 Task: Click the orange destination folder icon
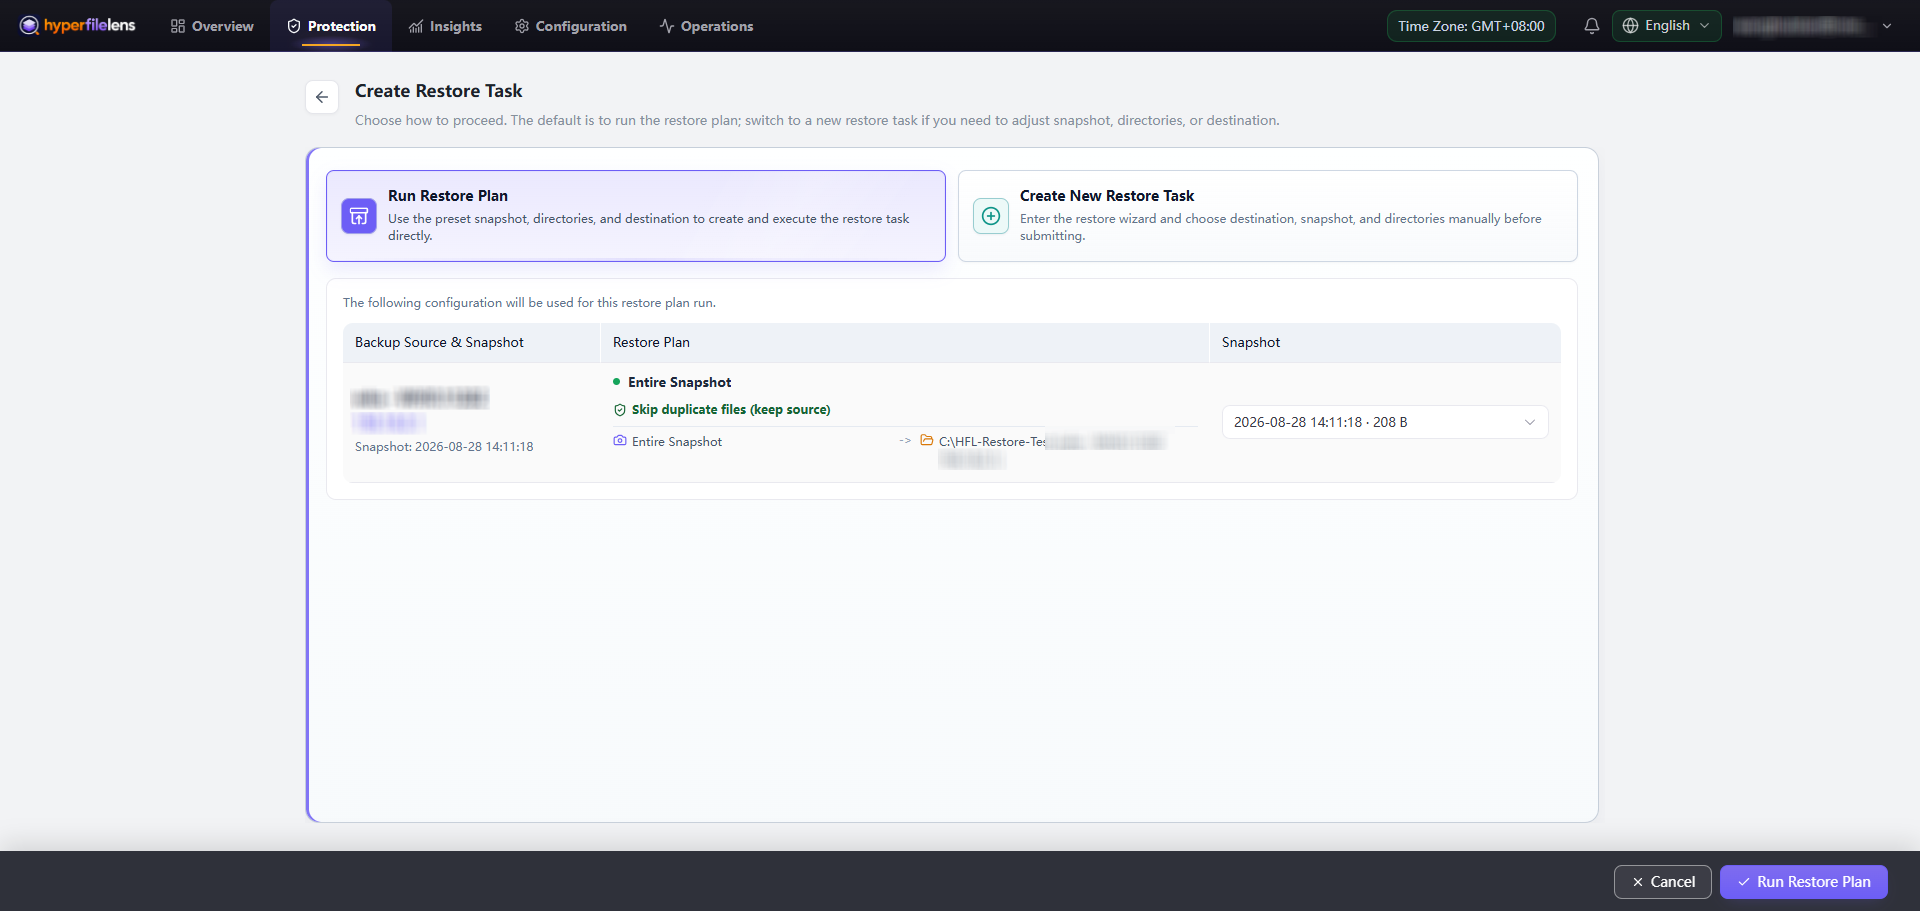pyautogui.click(x=927, y=440)
